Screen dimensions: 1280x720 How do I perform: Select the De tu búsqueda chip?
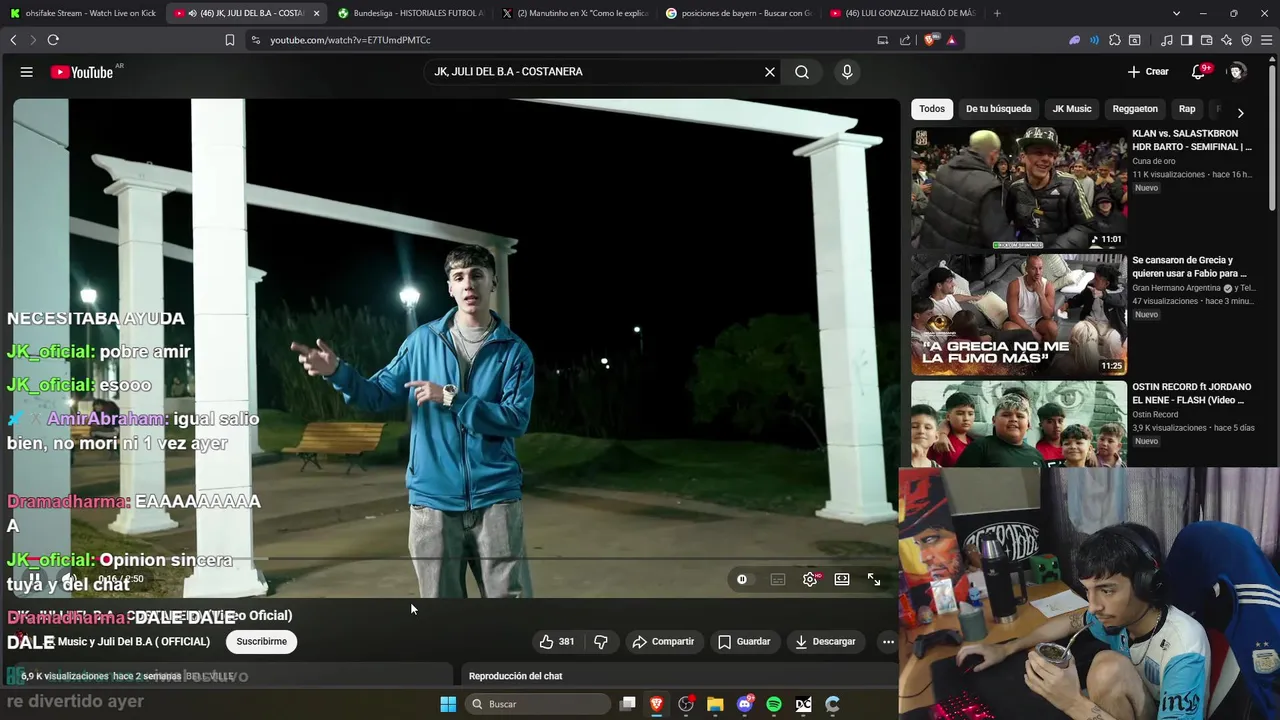point(998,109)
